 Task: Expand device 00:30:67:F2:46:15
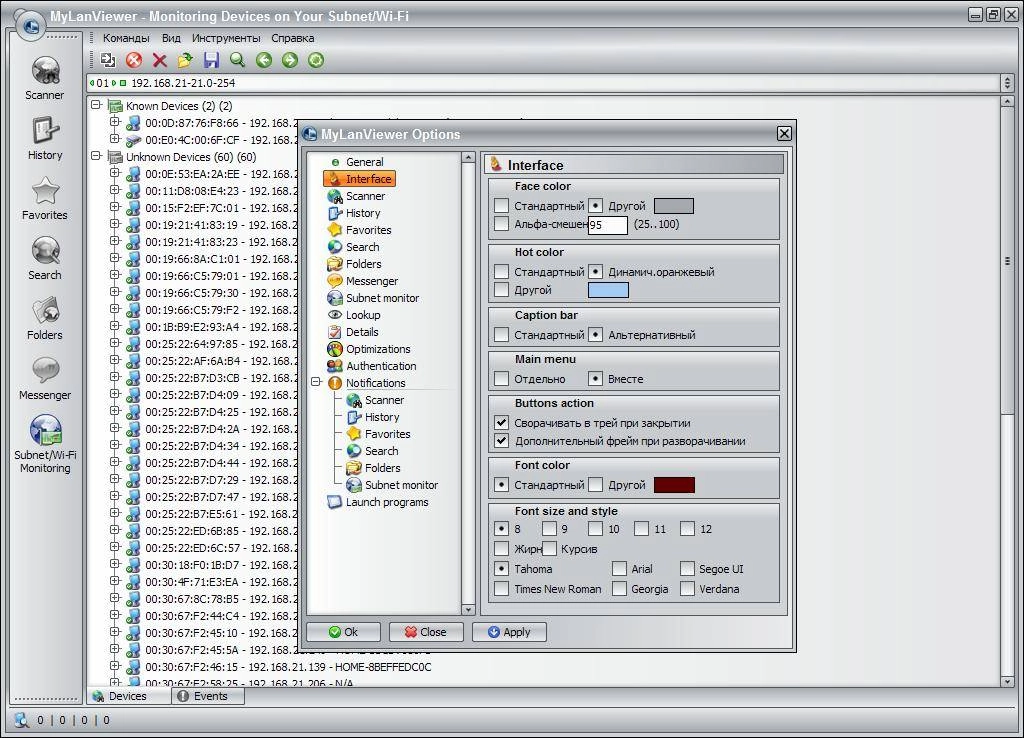coord(115,666)
